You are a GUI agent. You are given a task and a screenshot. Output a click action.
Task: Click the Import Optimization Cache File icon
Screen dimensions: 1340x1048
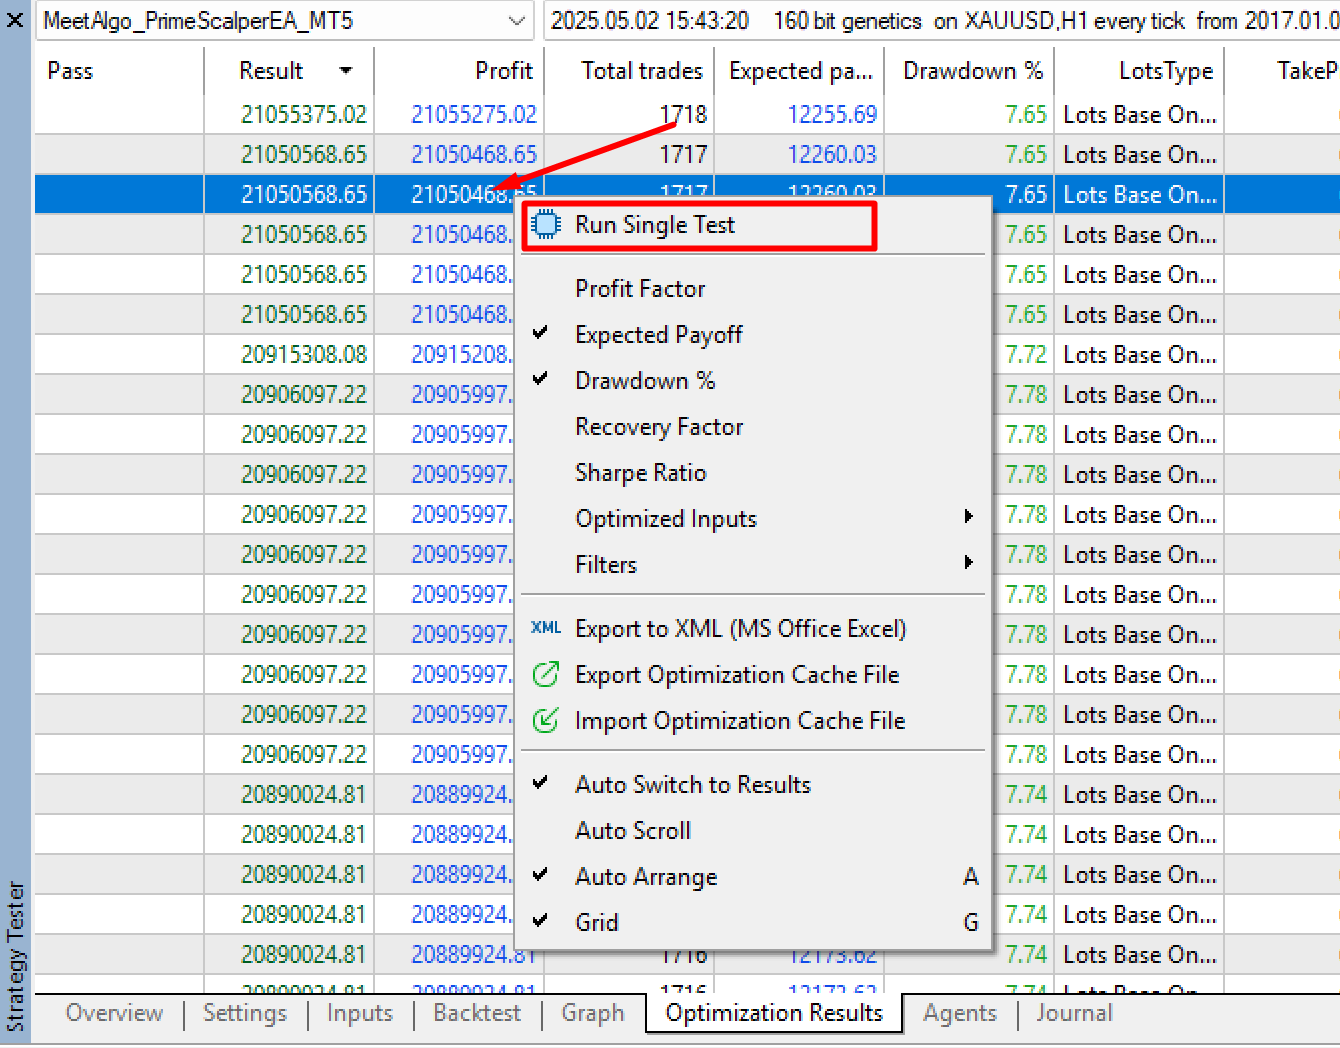[x=546, y=721]
